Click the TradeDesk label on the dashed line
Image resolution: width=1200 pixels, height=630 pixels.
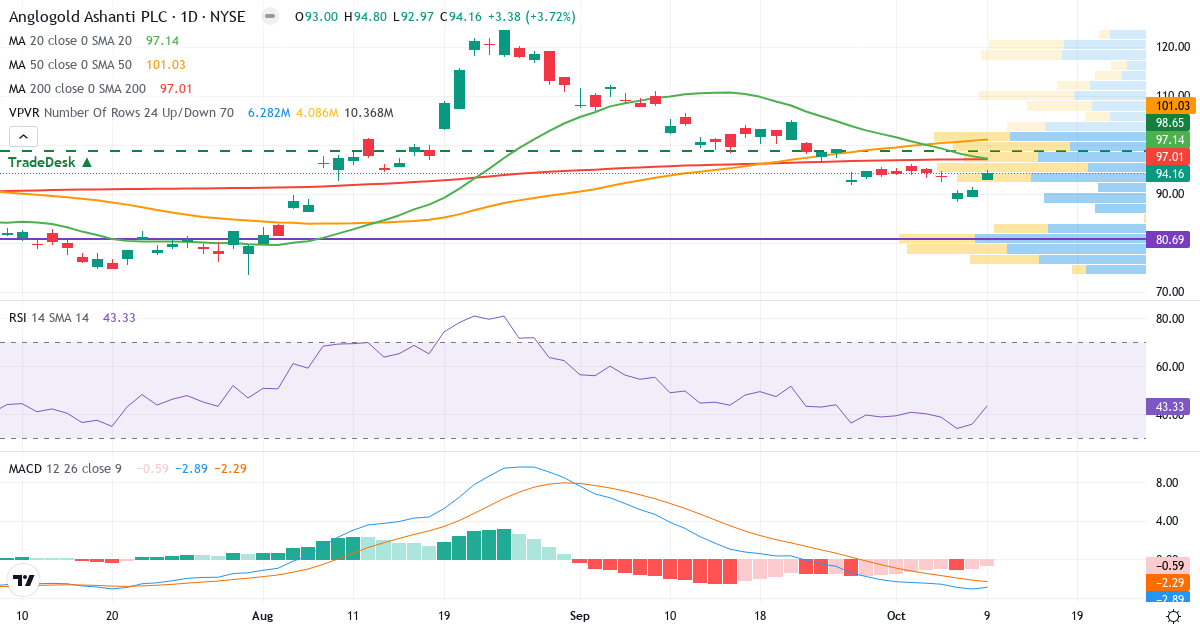[x=50, y=161]
